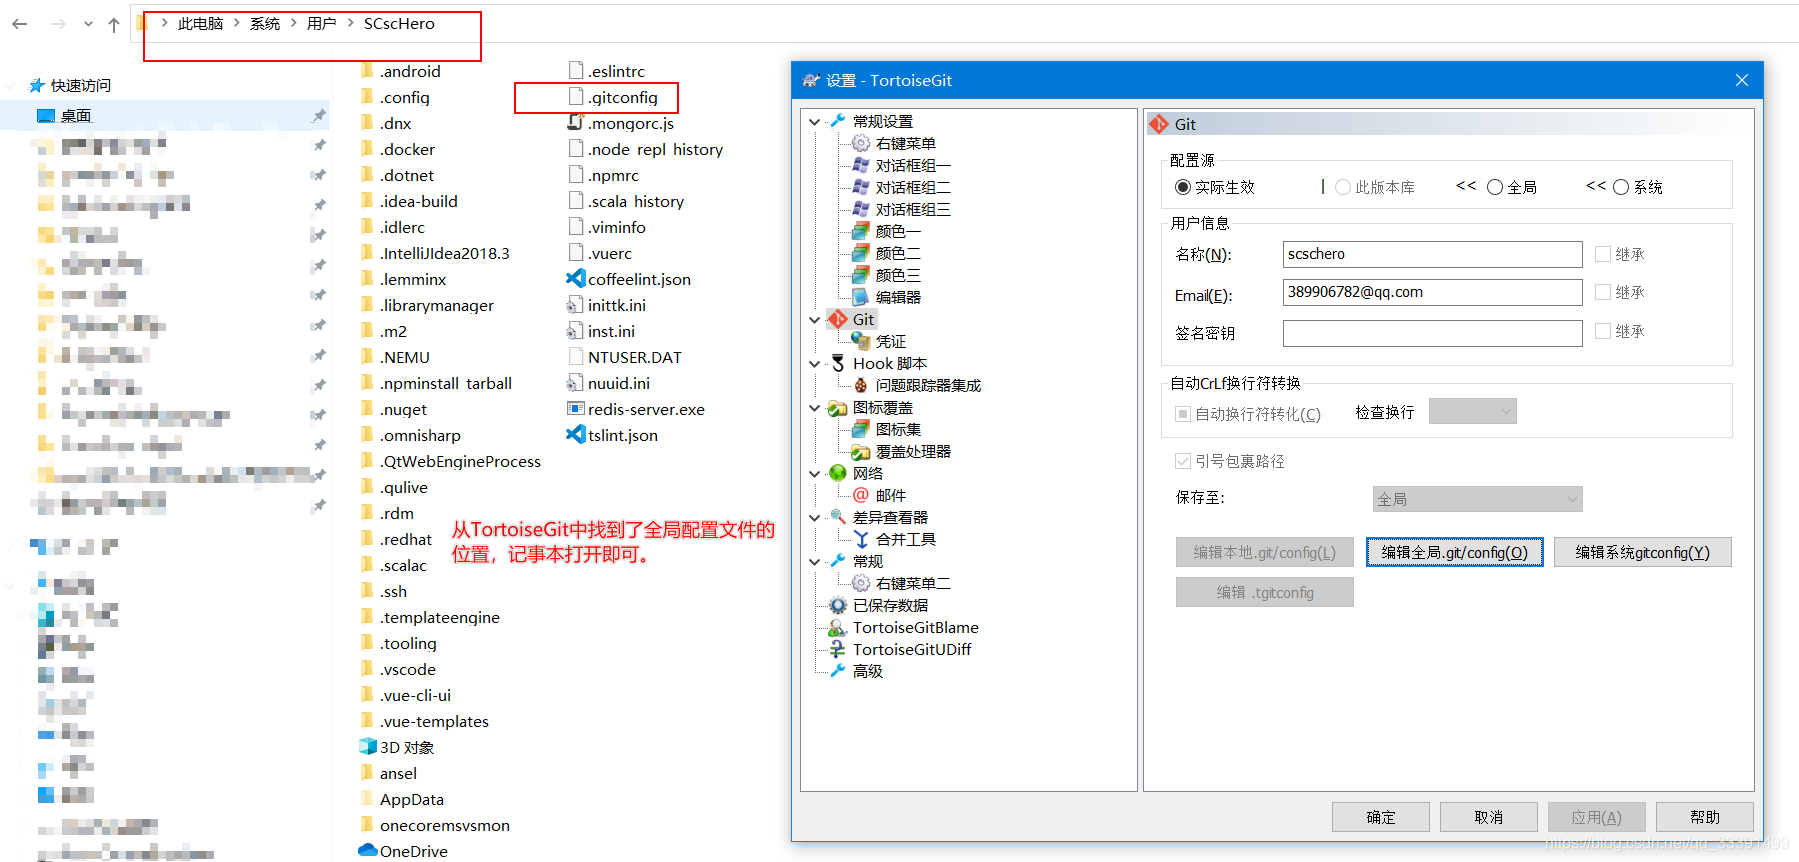Click the Name (名称) input field
1799x862 pixels.
pos(1432,254)
